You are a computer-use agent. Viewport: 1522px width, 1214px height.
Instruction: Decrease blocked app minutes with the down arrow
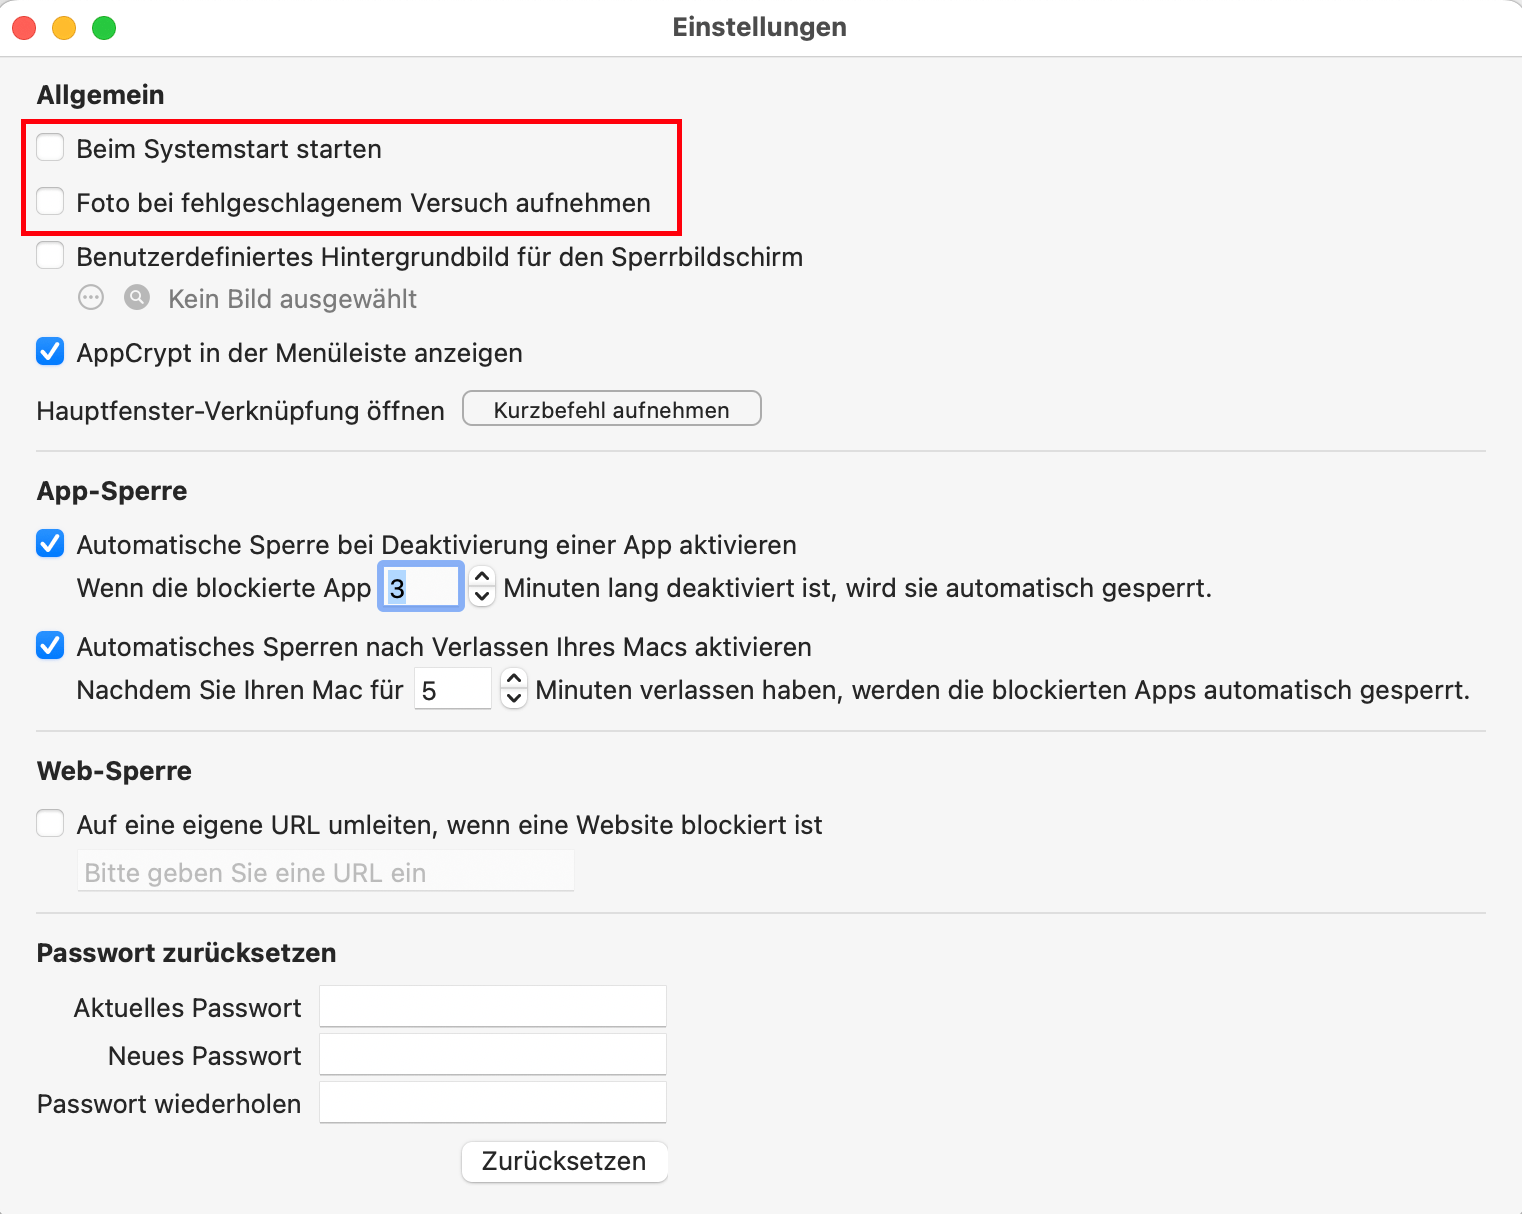point(482,596)
